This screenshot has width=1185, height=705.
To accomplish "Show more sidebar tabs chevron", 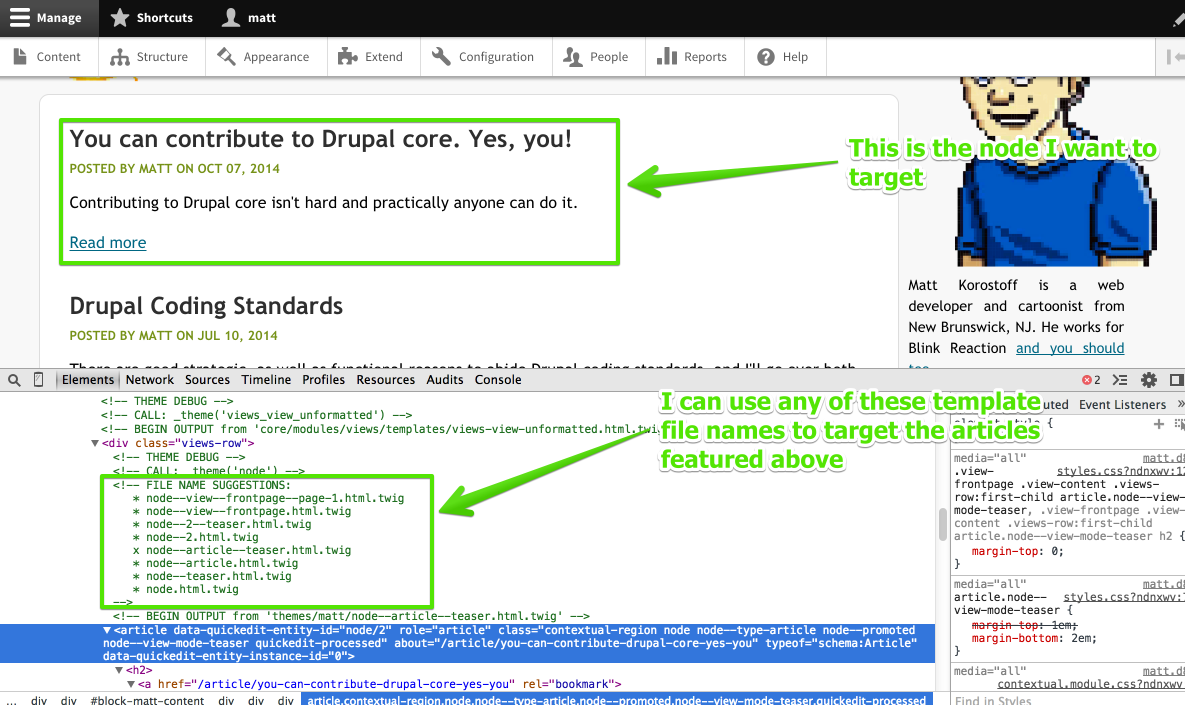I will [x=1180, y=404].
